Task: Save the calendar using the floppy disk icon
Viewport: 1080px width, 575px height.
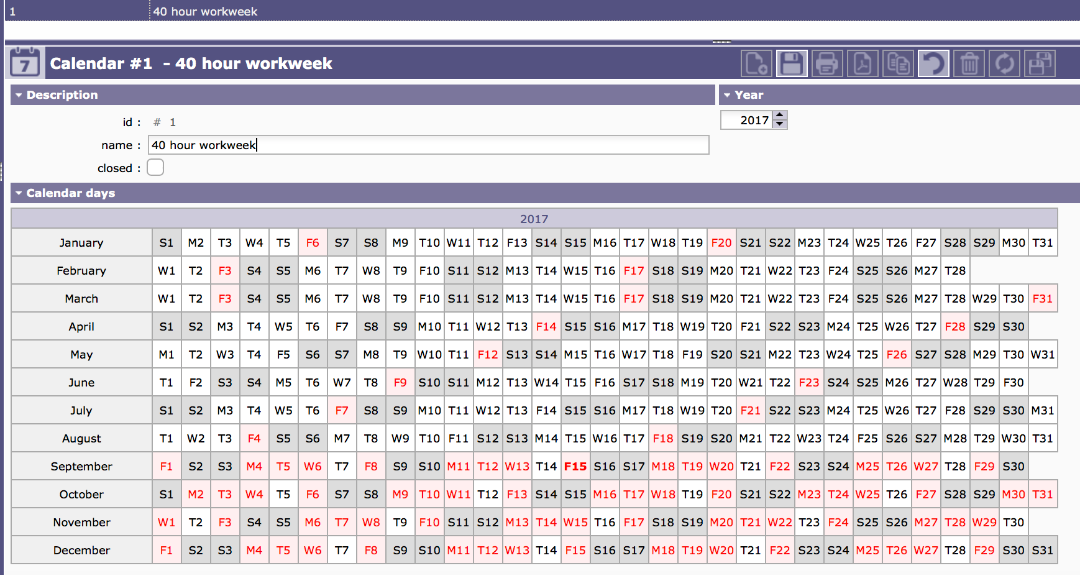Action: (791, 64)
